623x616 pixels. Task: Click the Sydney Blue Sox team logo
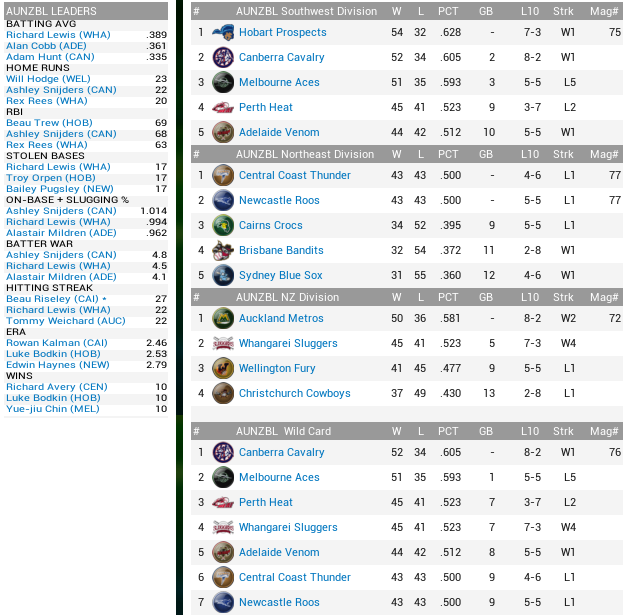click(x=223, y=275)
